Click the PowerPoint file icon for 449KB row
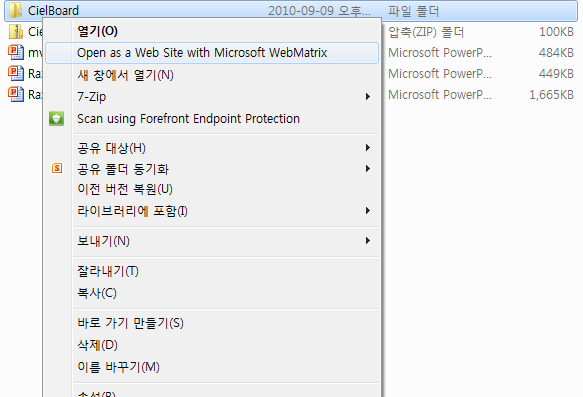This screenshot has height=397, width=583. click(x=16, y=73)
